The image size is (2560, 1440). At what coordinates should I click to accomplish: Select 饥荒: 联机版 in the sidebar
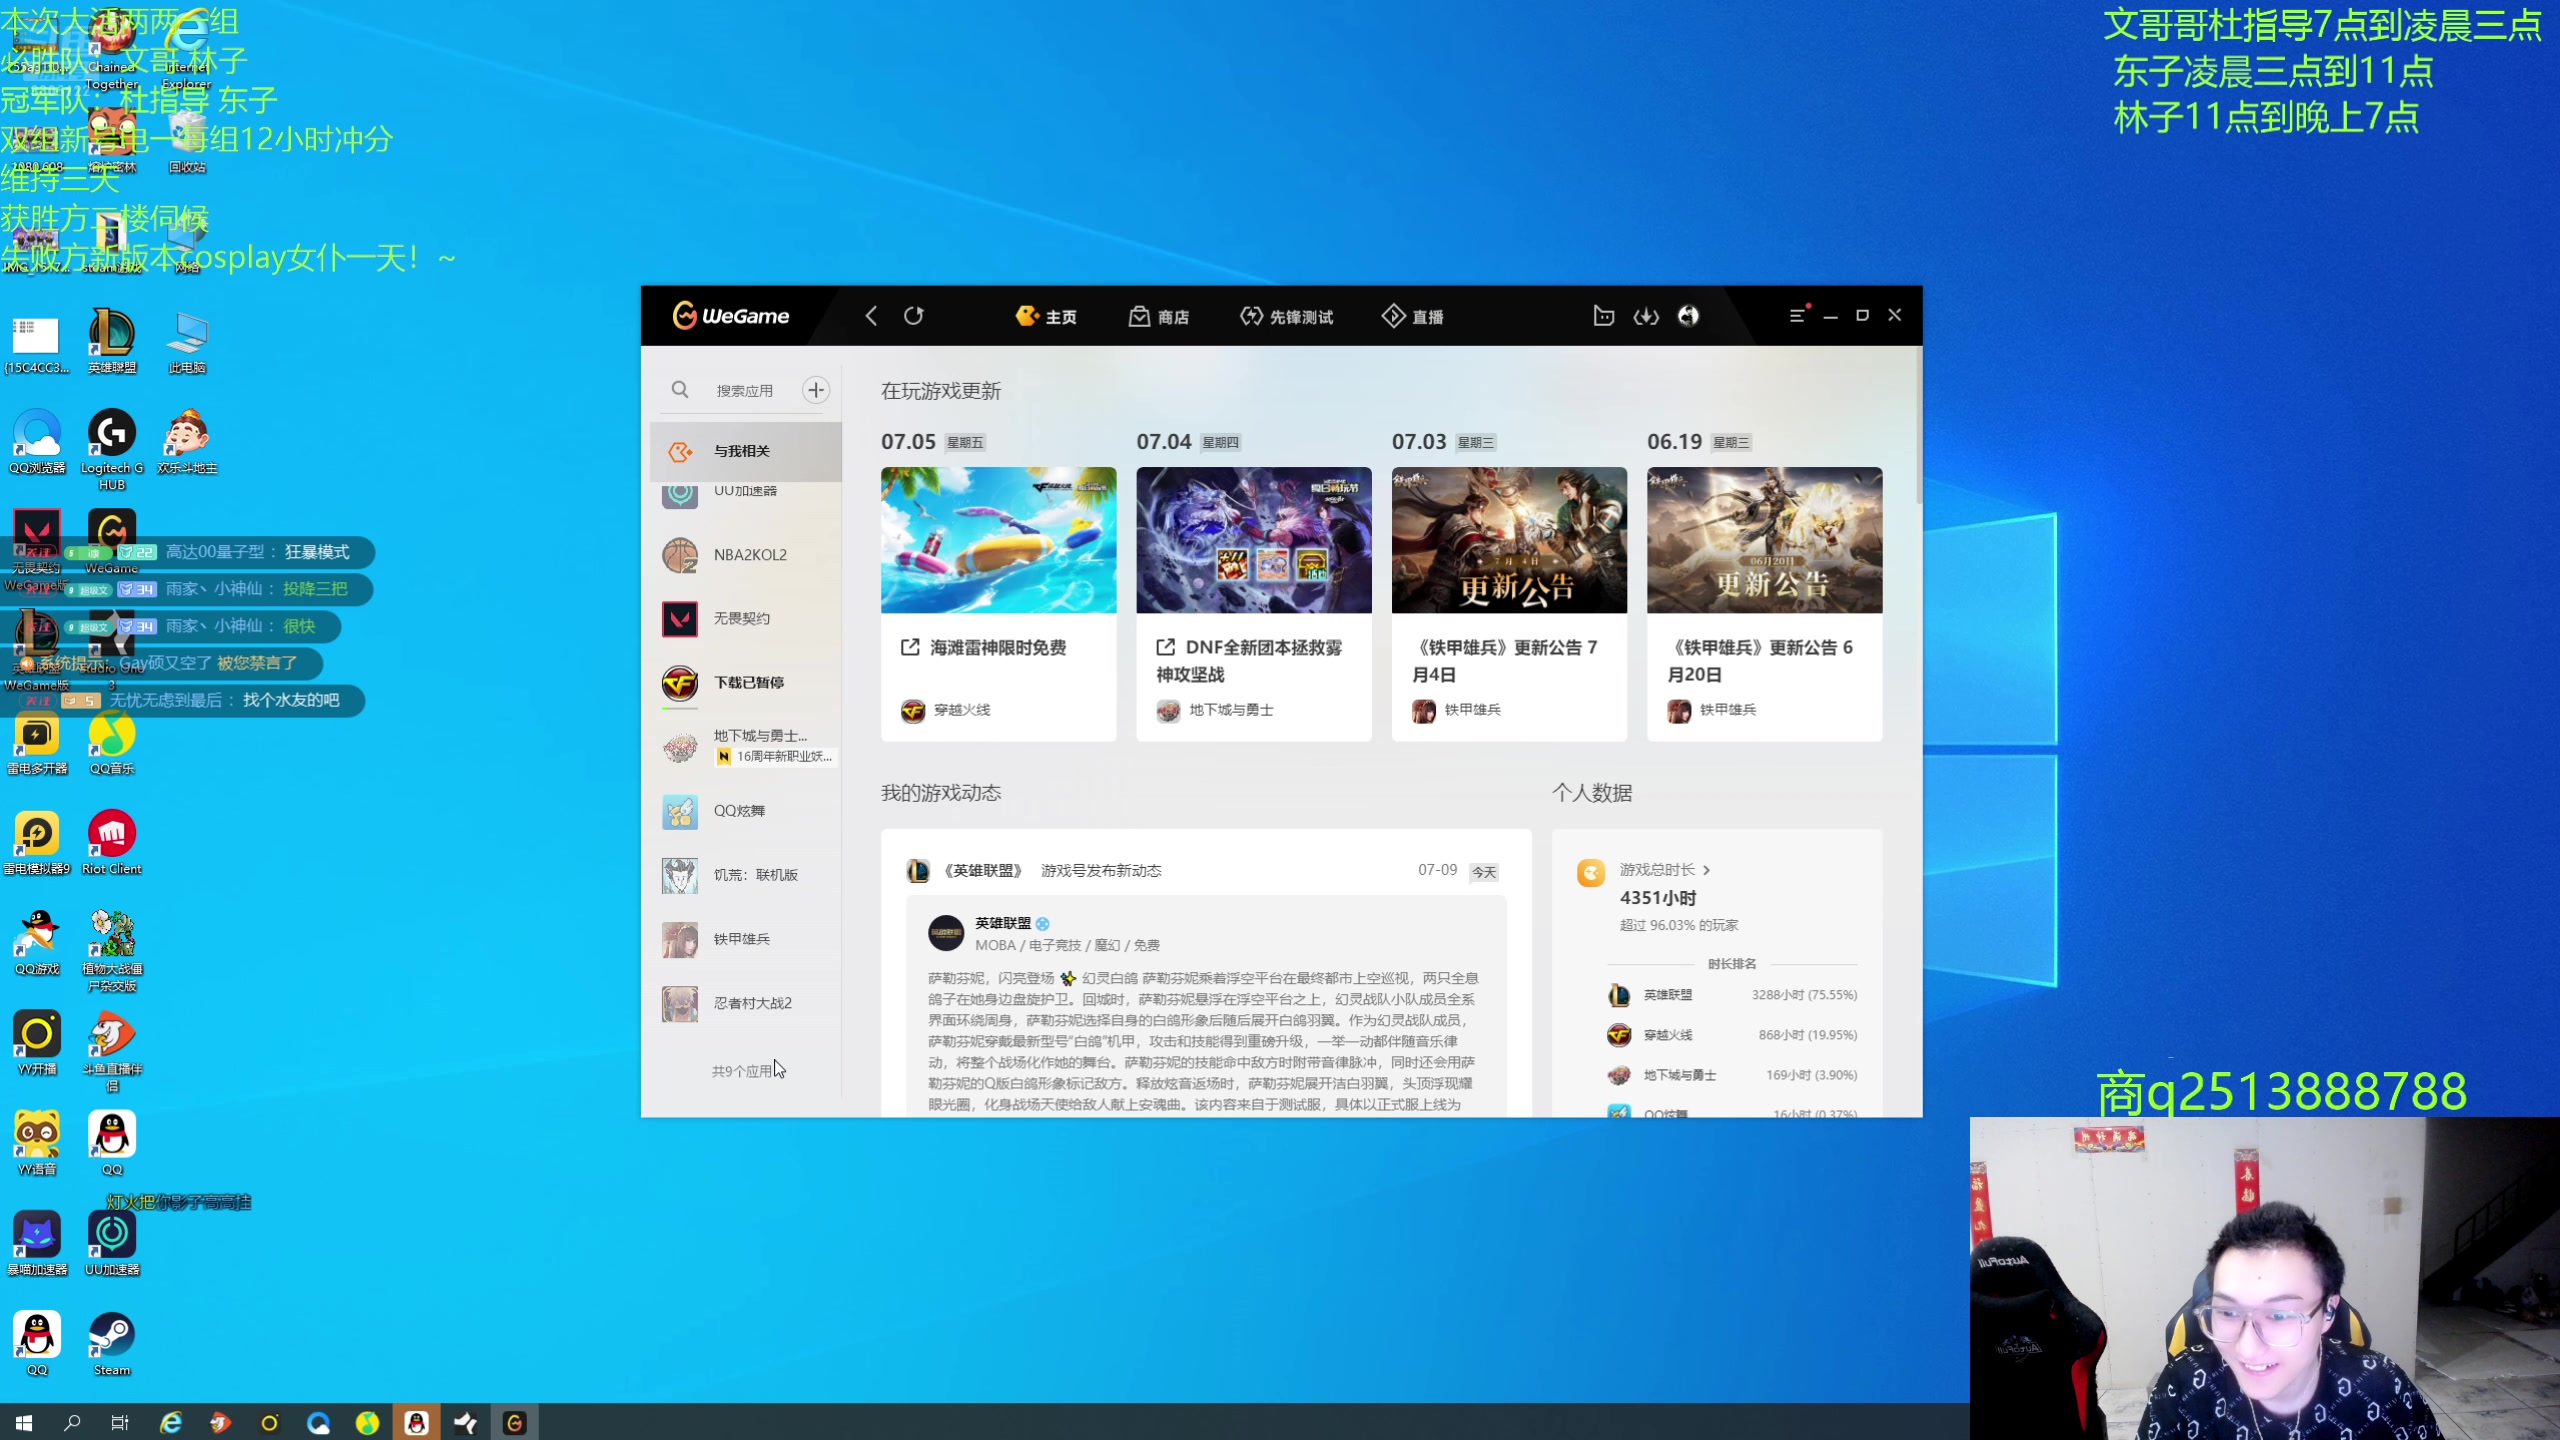click(746, 875)
